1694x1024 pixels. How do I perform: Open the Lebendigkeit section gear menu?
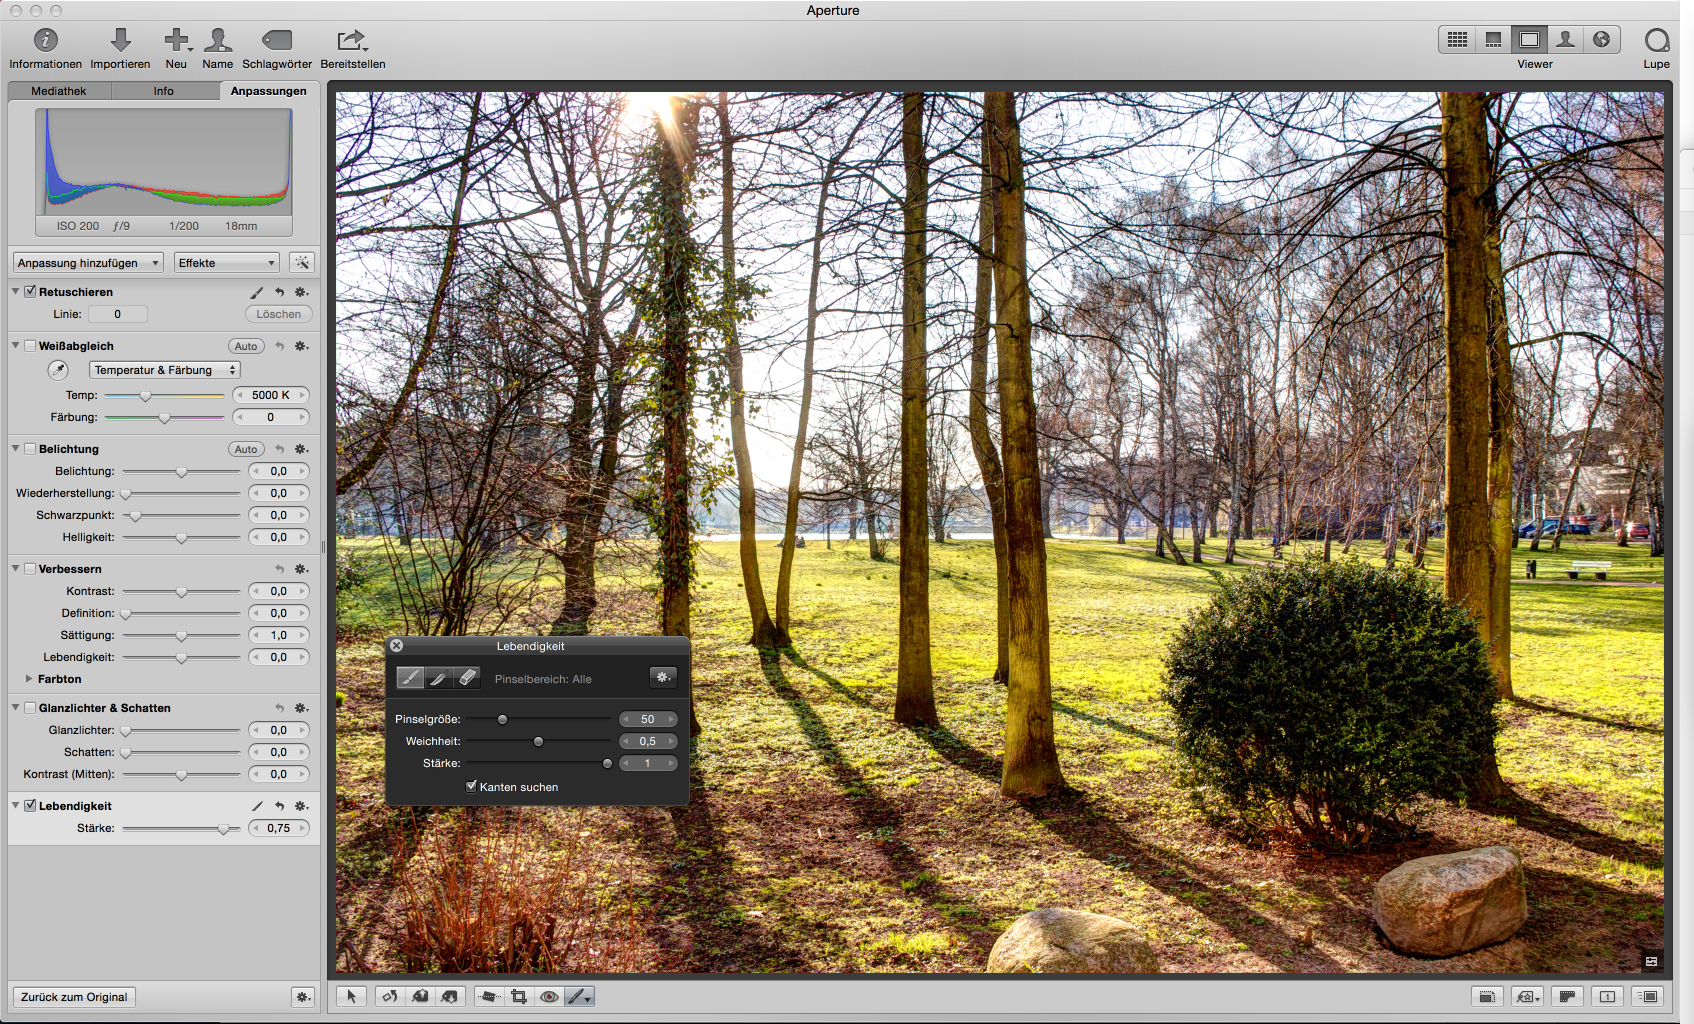pyautogui.click(x=301, y=806)
